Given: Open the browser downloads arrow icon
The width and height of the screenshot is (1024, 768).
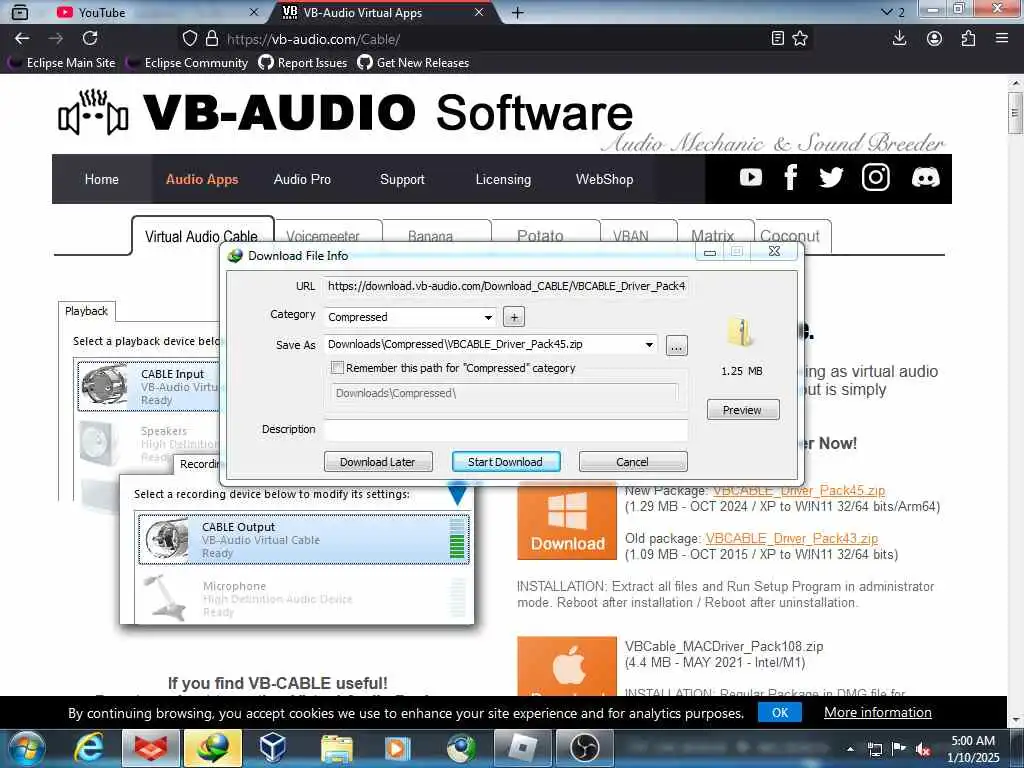Looking at the screenshot, I should pyautogui.click(x=899, y=39).
